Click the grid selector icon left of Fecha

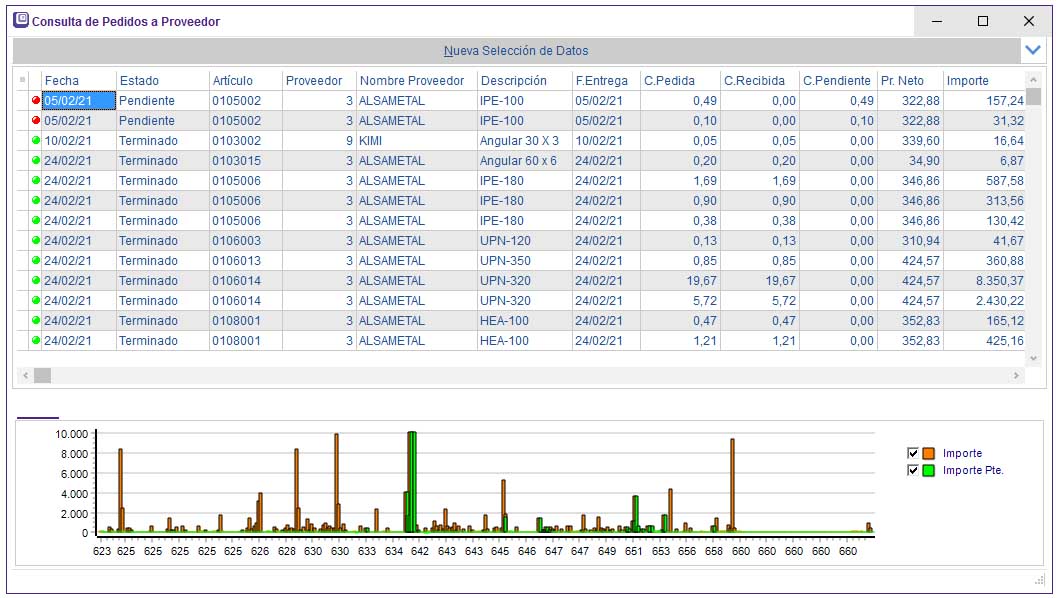23,80
